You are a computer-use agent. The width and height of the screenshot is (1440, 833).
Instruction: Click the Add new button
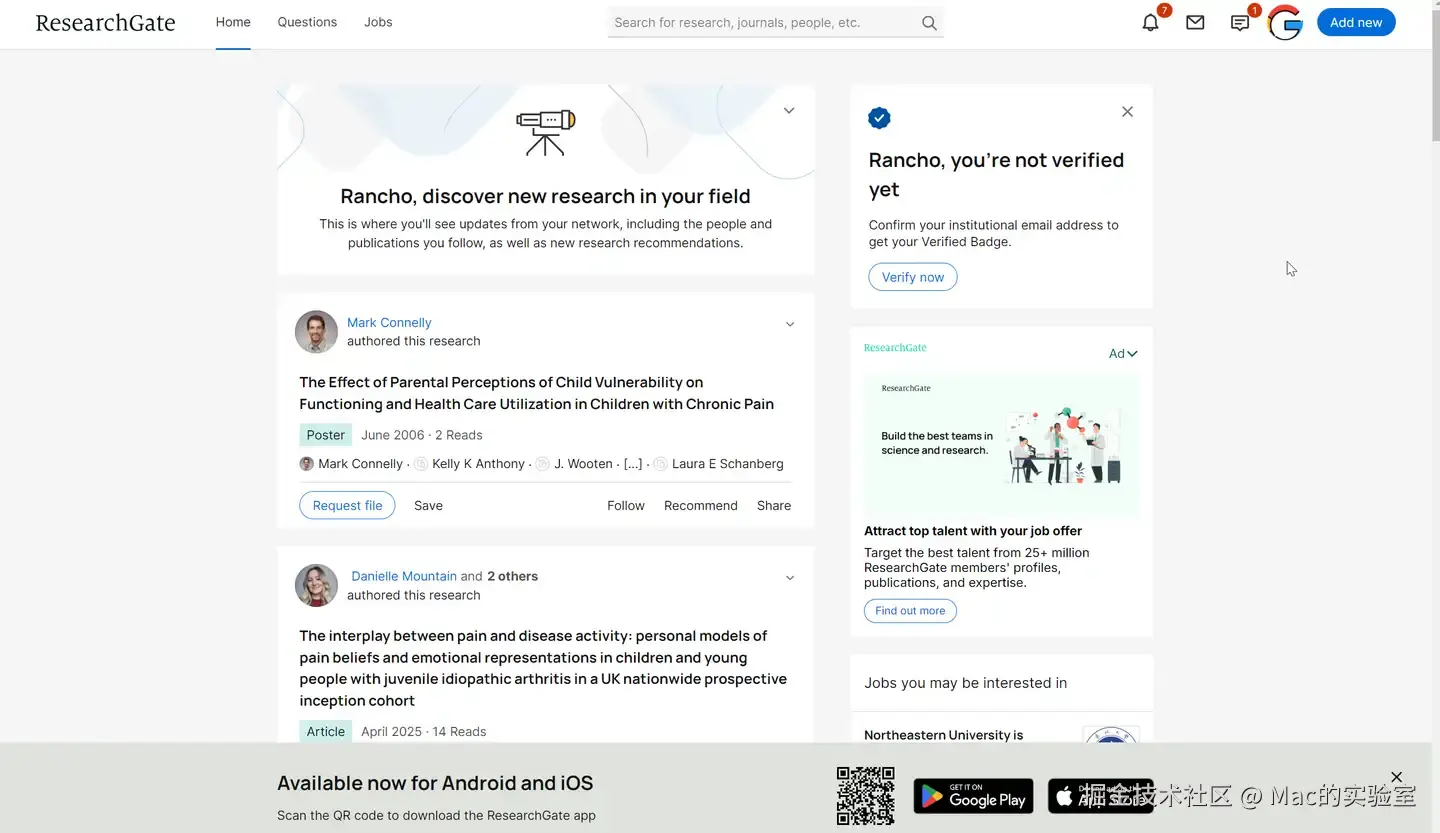point(1355,22)
